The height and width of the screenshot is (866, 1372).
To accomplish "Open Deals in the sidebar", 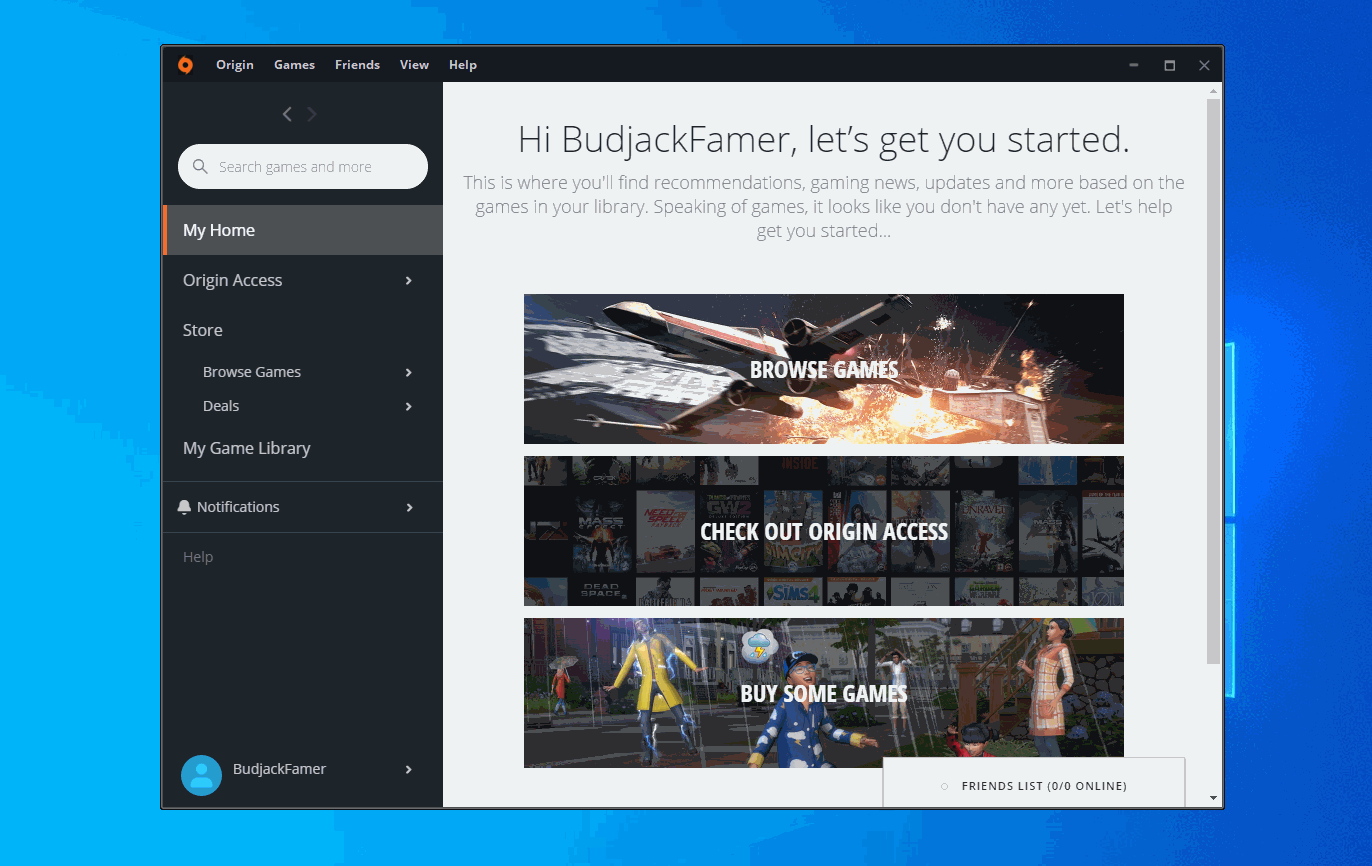I will pos(221,406).
